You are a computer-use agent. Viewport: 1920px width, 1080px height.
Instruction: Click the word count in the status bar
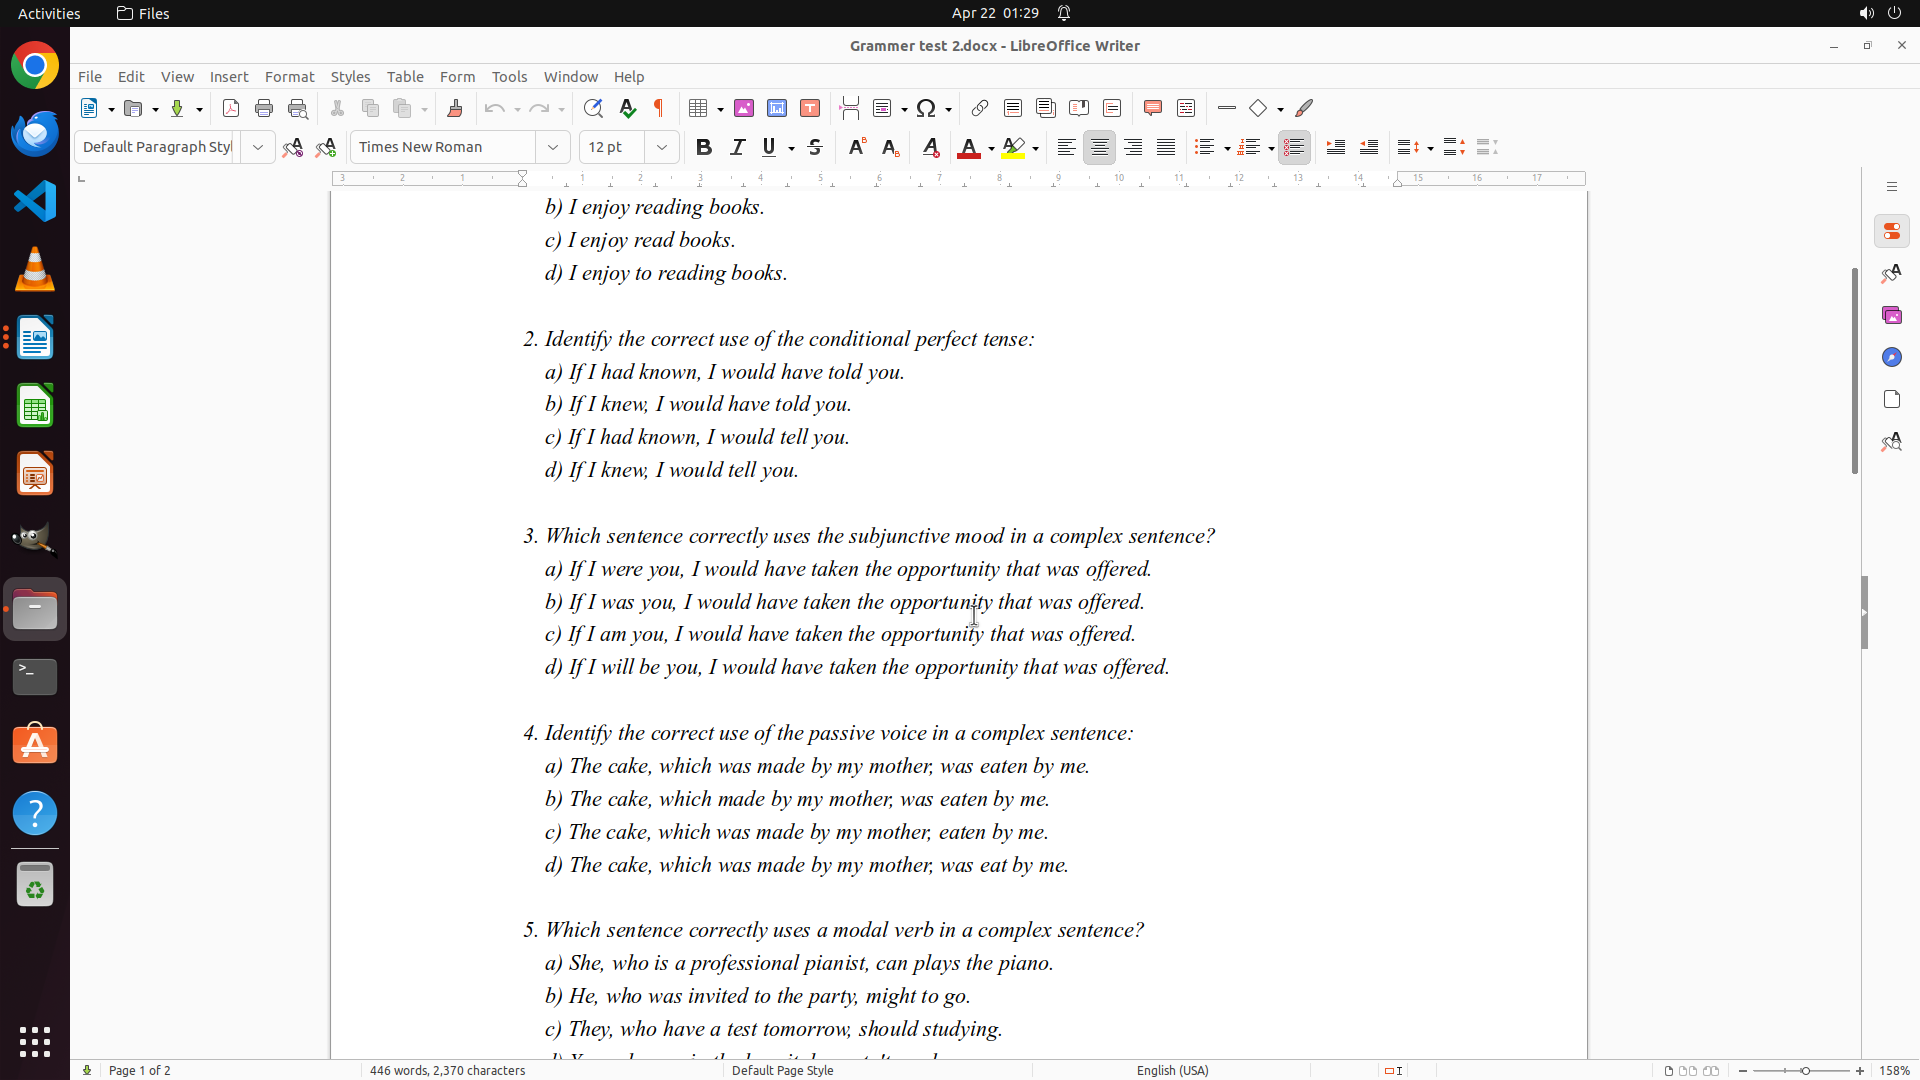[x=447, y=1070]
